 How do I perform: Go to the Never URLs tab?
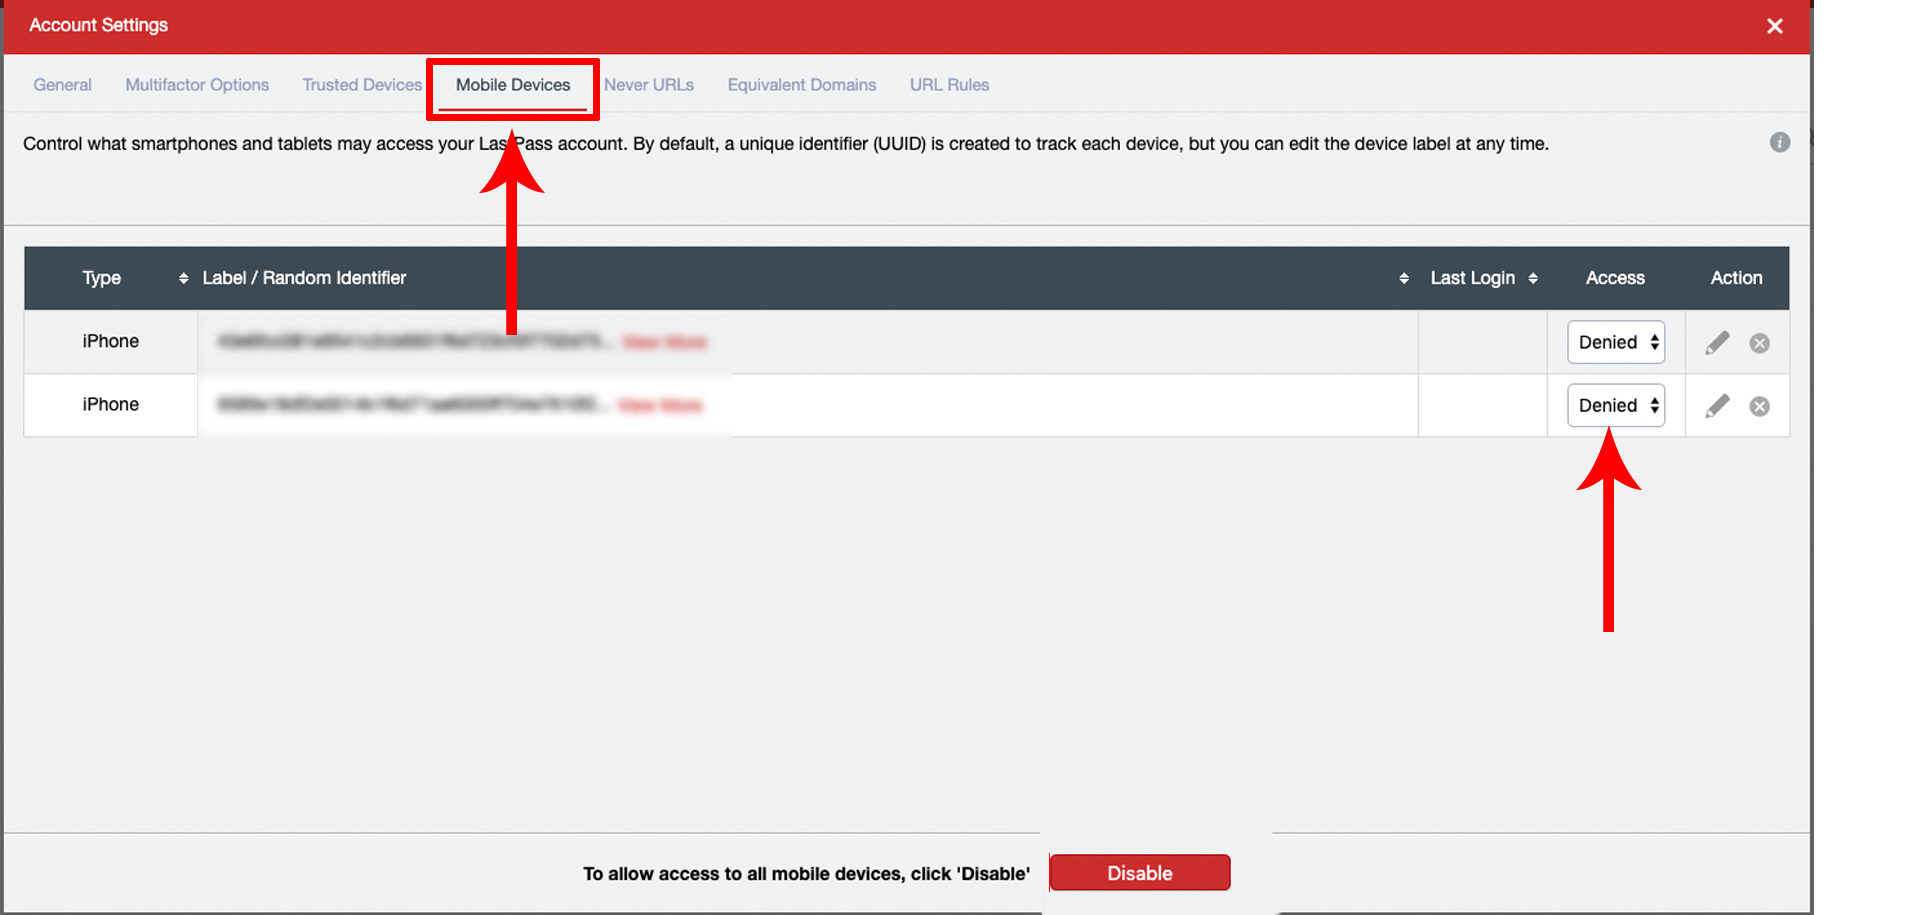click(649, 85)
